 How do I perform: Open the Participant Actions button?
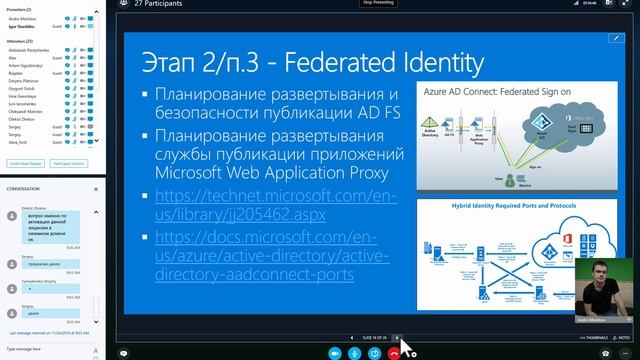click(69, 164)
